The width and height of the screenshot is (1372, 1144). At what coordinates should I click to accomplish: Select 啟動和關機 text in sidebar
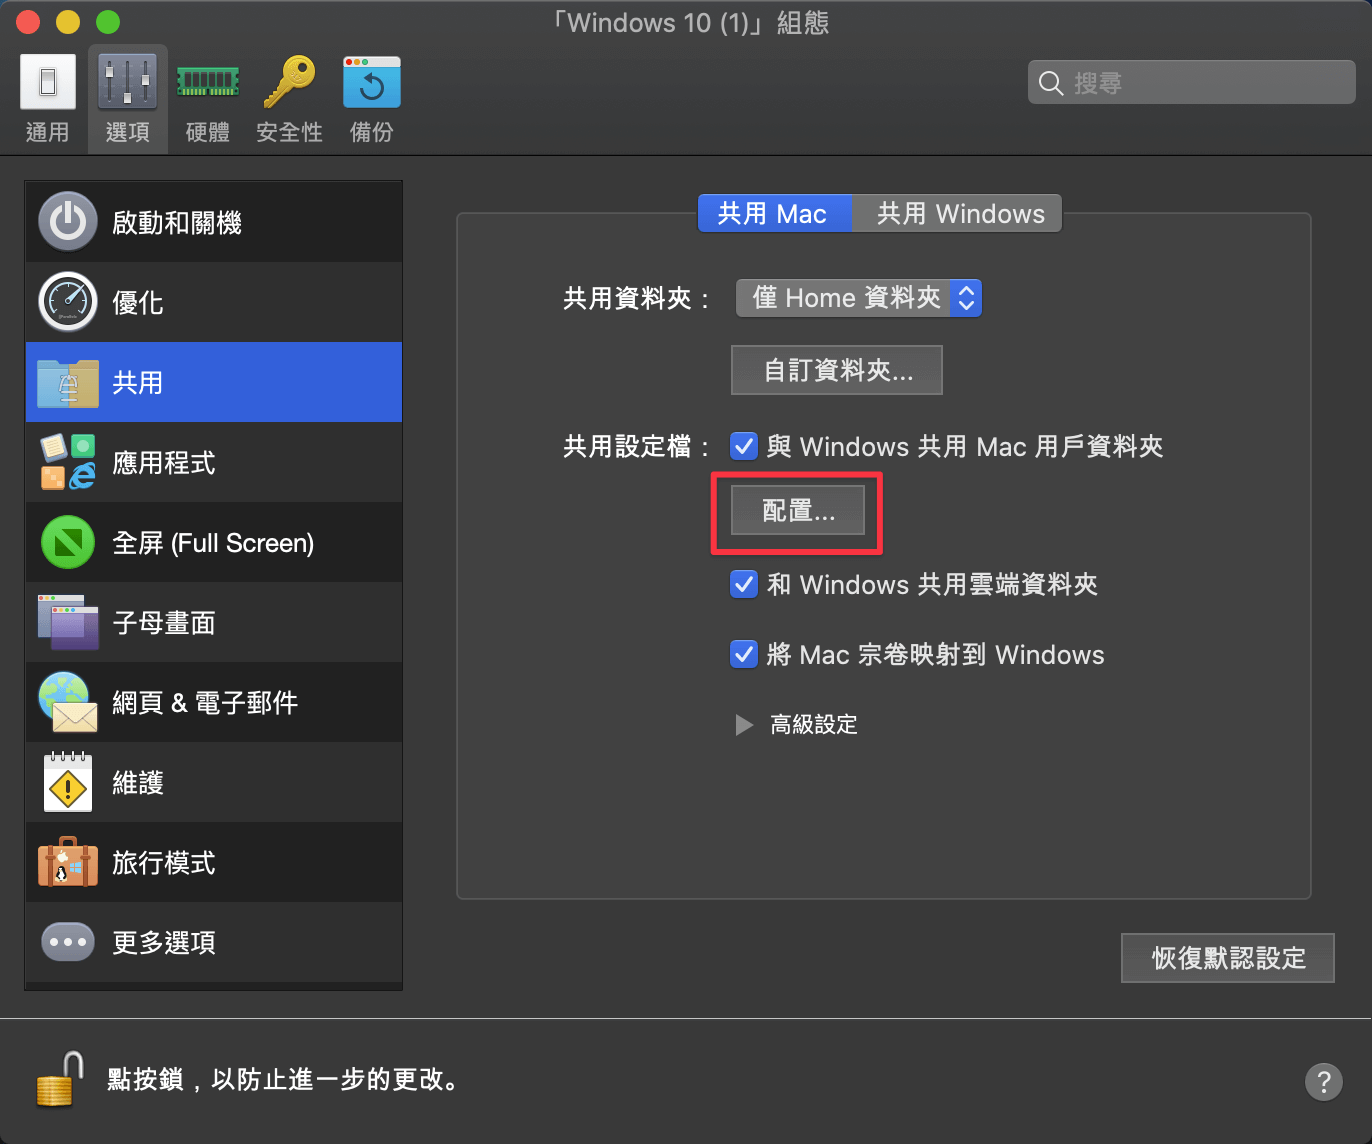pyautogui.click(x=177, y=222)
